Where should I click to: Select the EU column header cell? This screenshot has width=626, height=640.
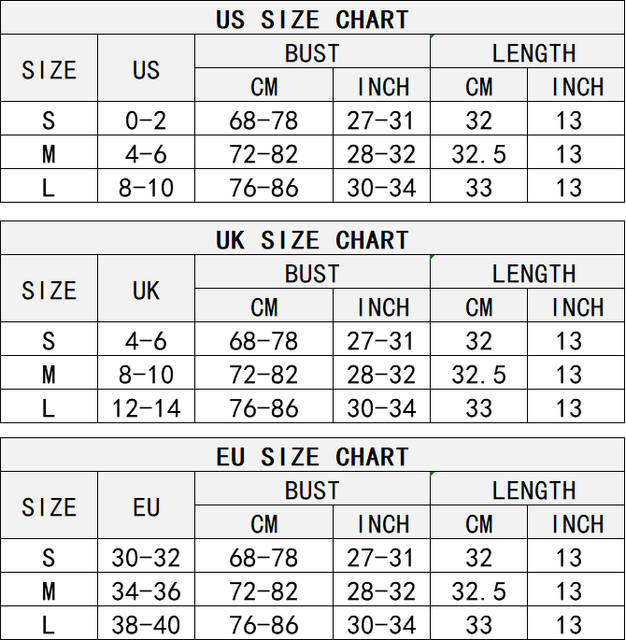(x=146, y=505)
